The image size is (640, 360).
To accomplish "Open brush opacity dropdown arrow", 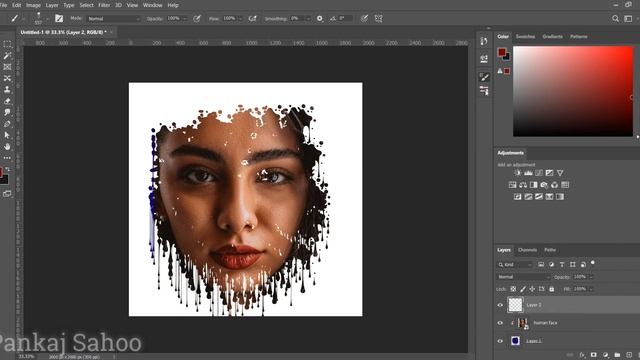I will 185,19.
